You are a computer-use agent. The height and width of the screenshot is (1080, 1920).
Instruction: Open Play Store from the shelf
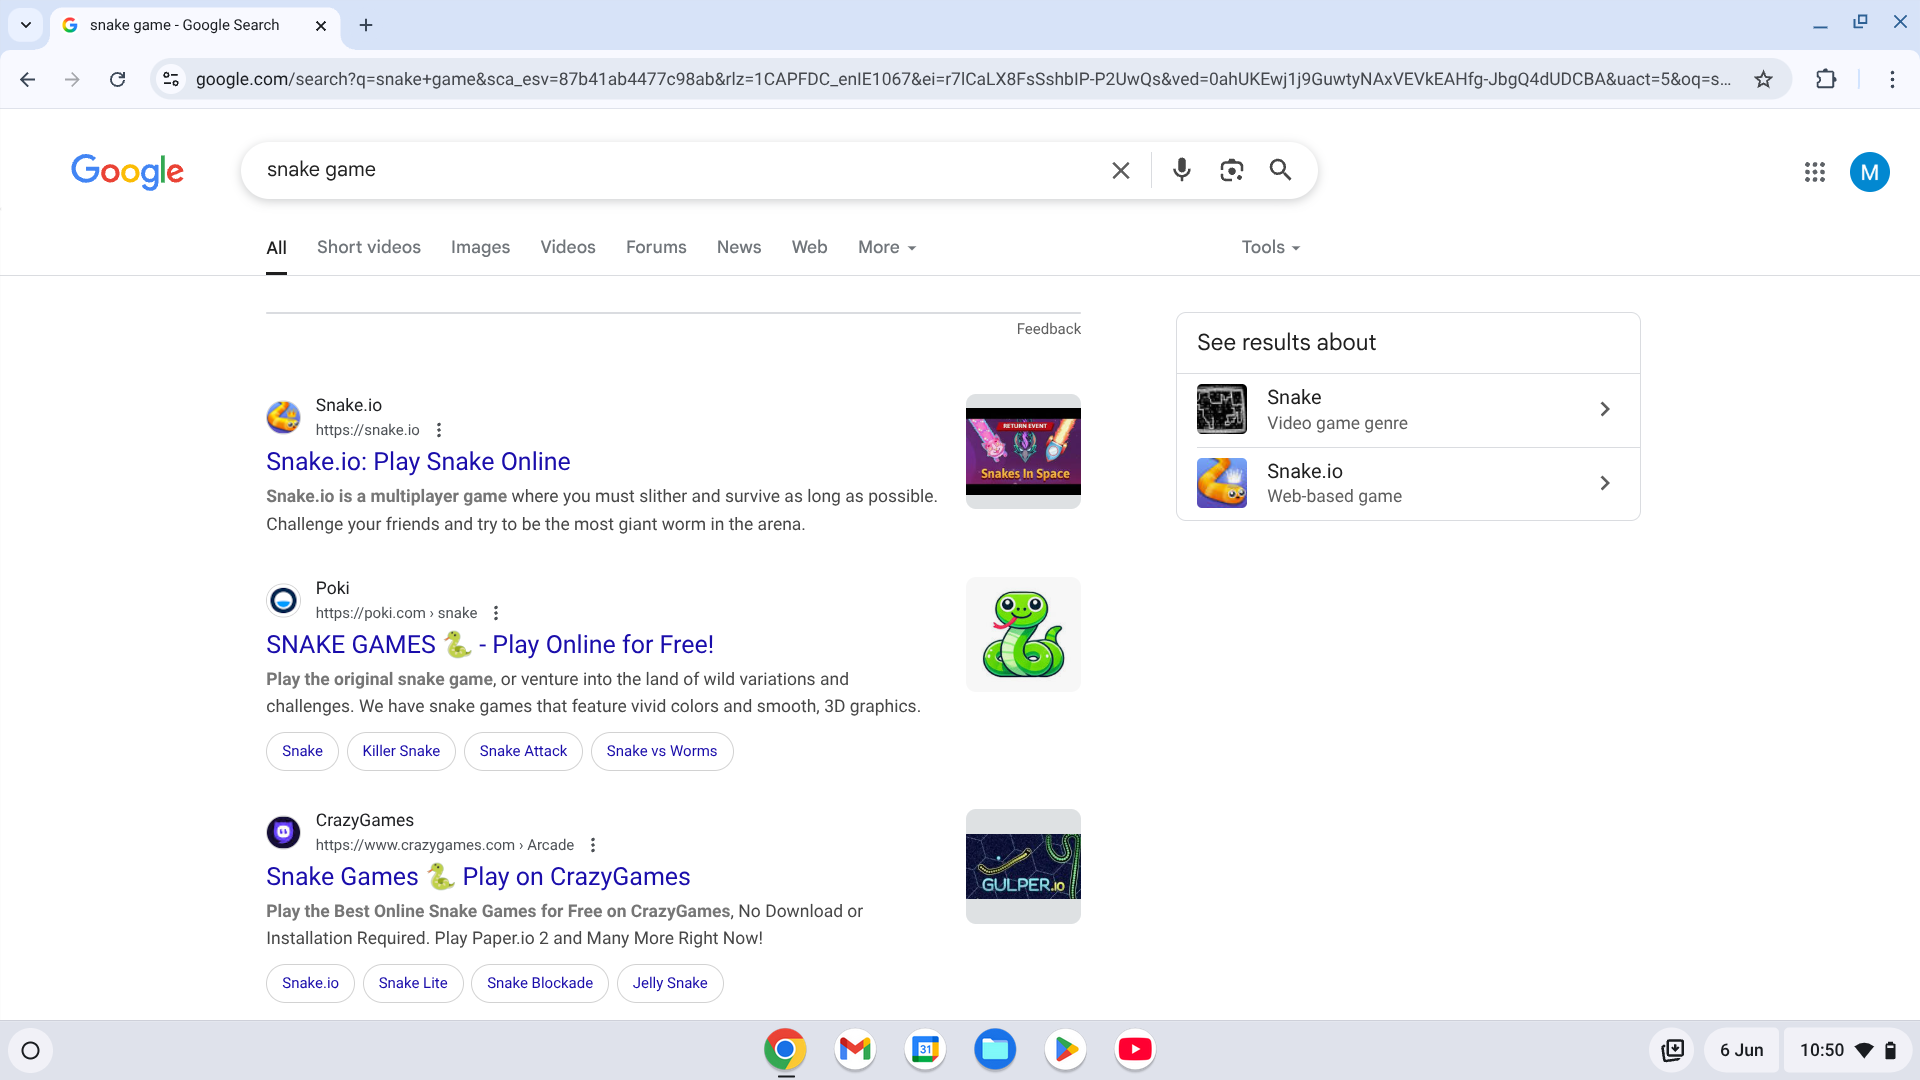[1065, 1049]
